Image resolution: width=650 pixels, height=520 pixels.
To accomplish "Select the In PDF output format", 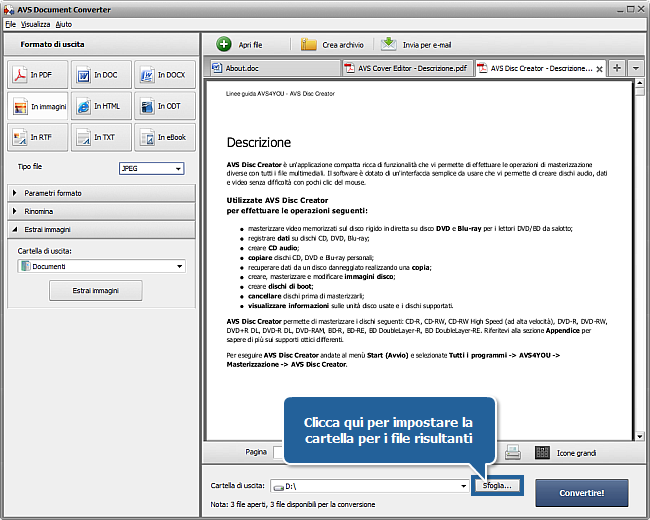I will click(37, 75).
